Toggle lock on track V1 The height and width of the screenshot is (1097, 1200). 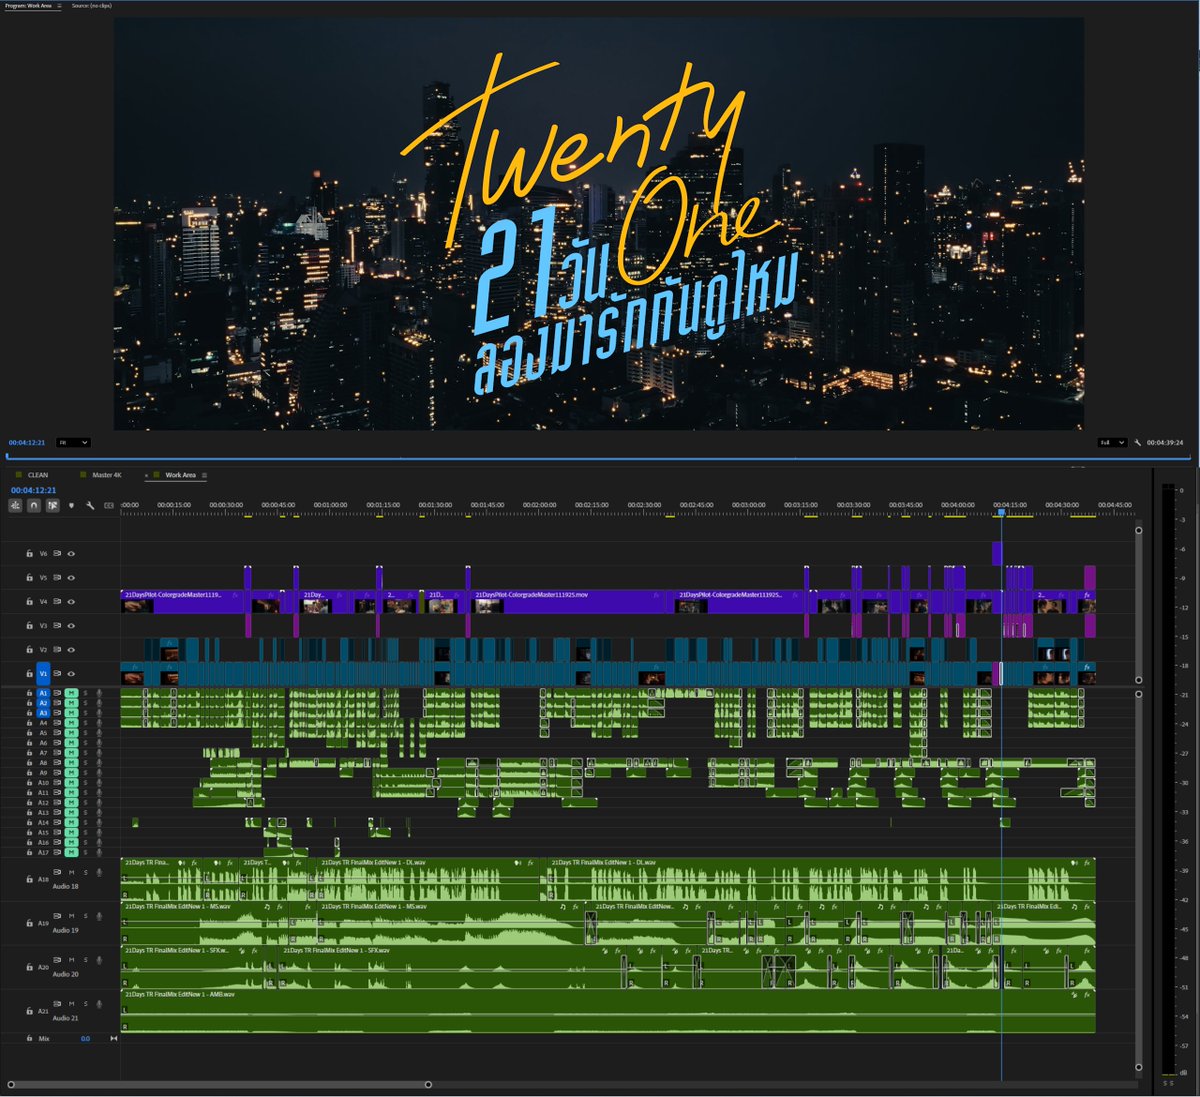click(x=29, y=673)
